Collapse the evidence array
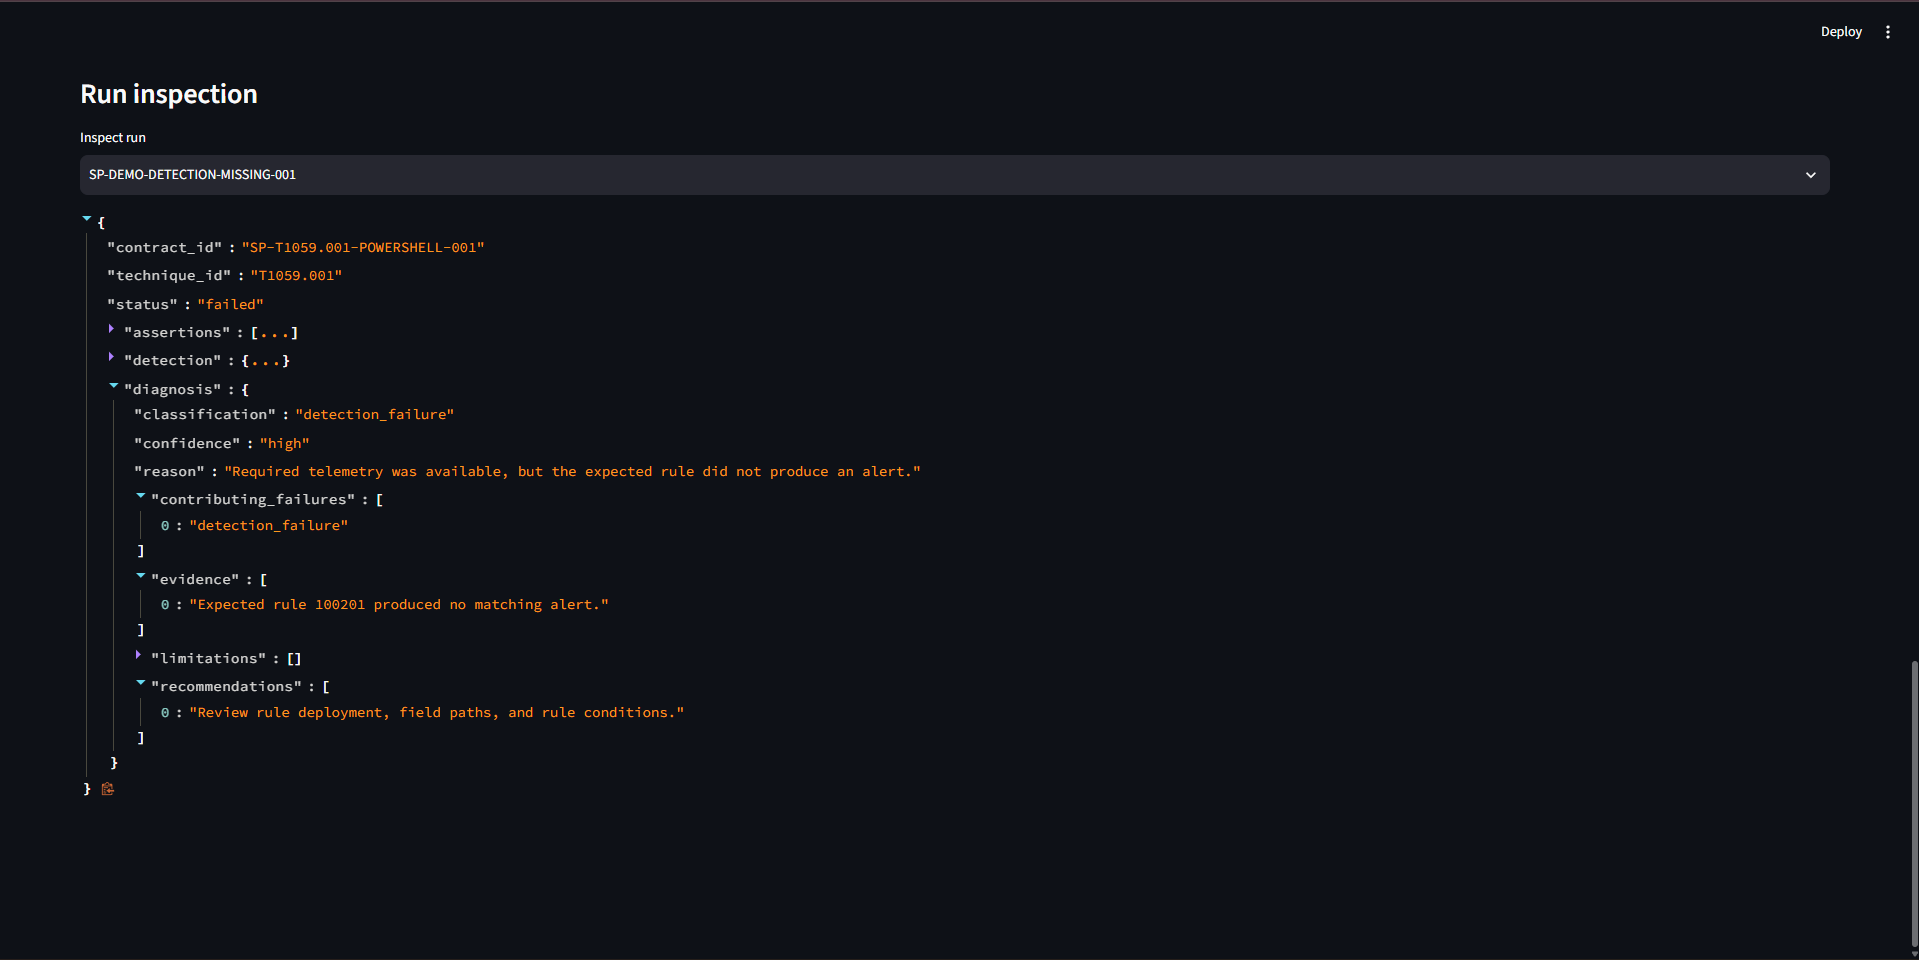Viewport: 1919px width, 960px height. [140, 576]
